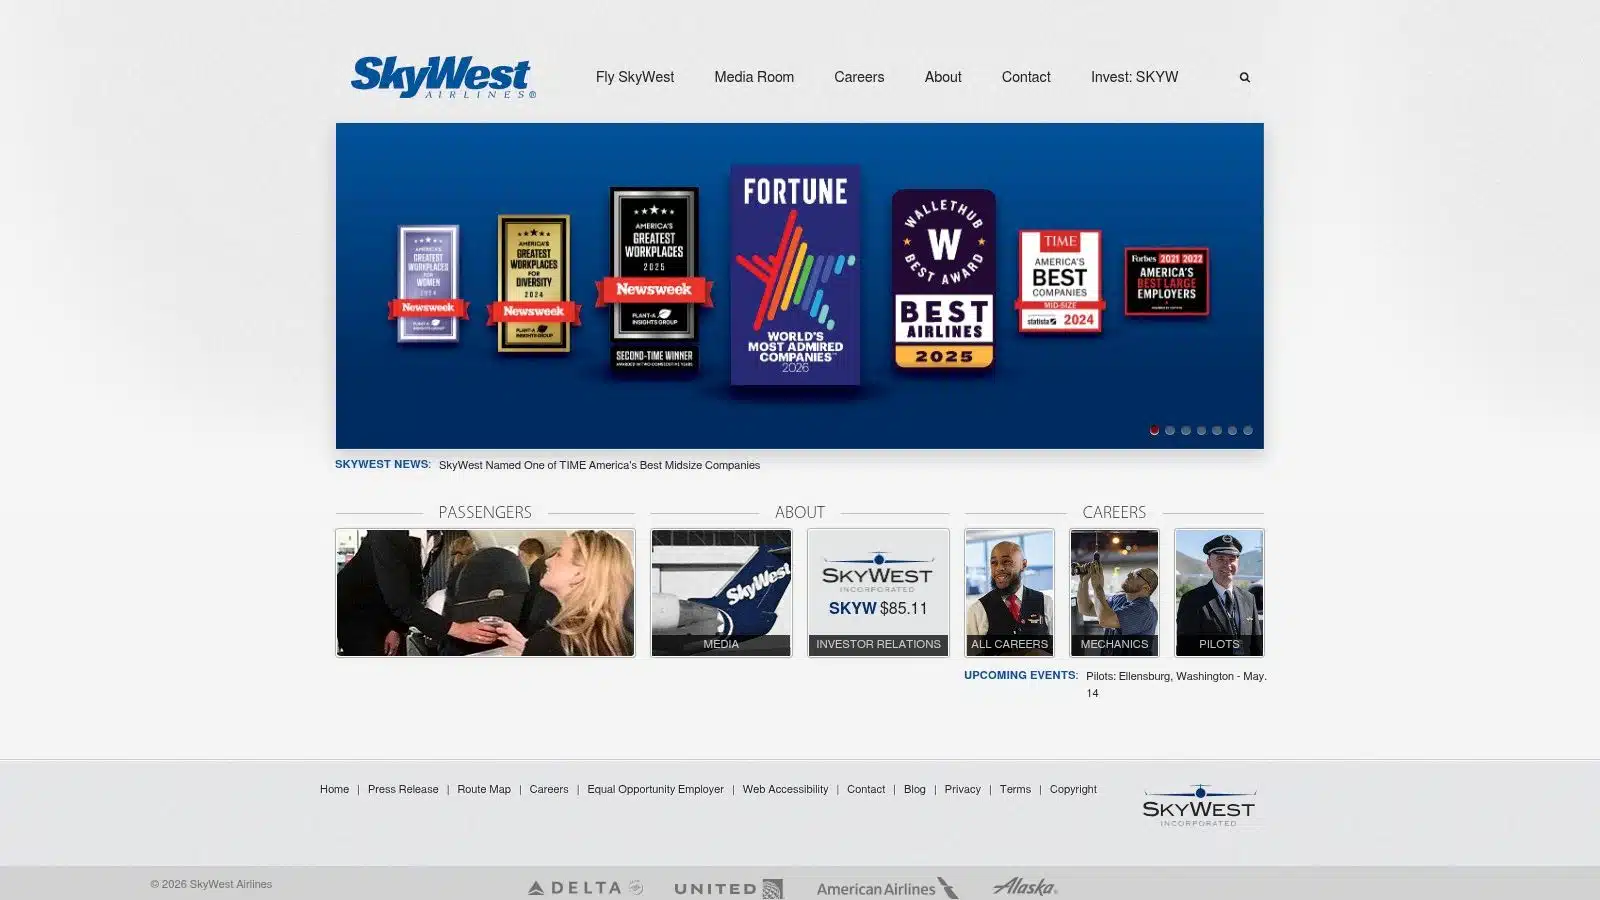Open the Pilots careers tile

point(1219,593)
